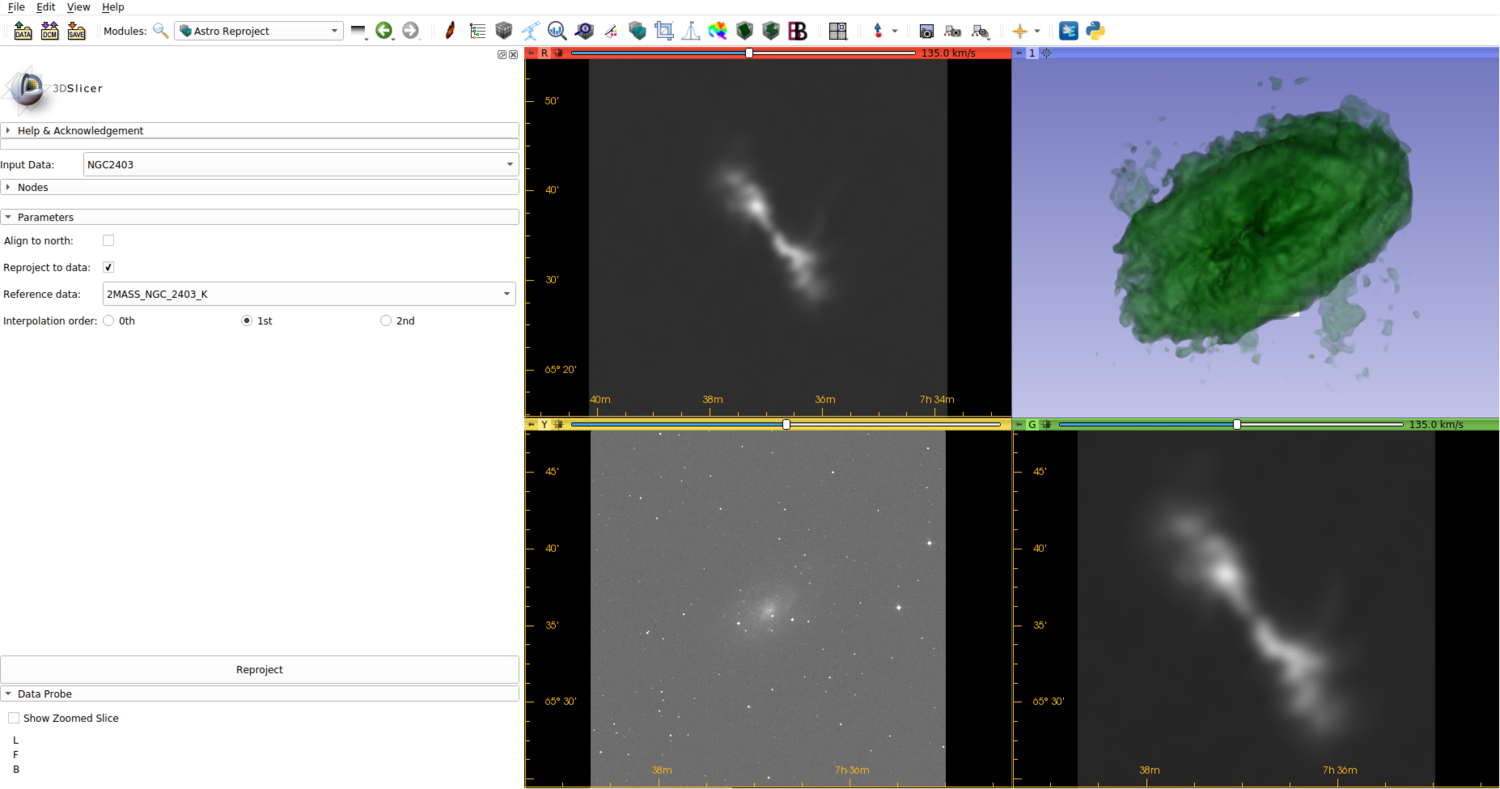Capture a screenshot with the camera icon
1500x789 pixels.
tap(926, 31)
